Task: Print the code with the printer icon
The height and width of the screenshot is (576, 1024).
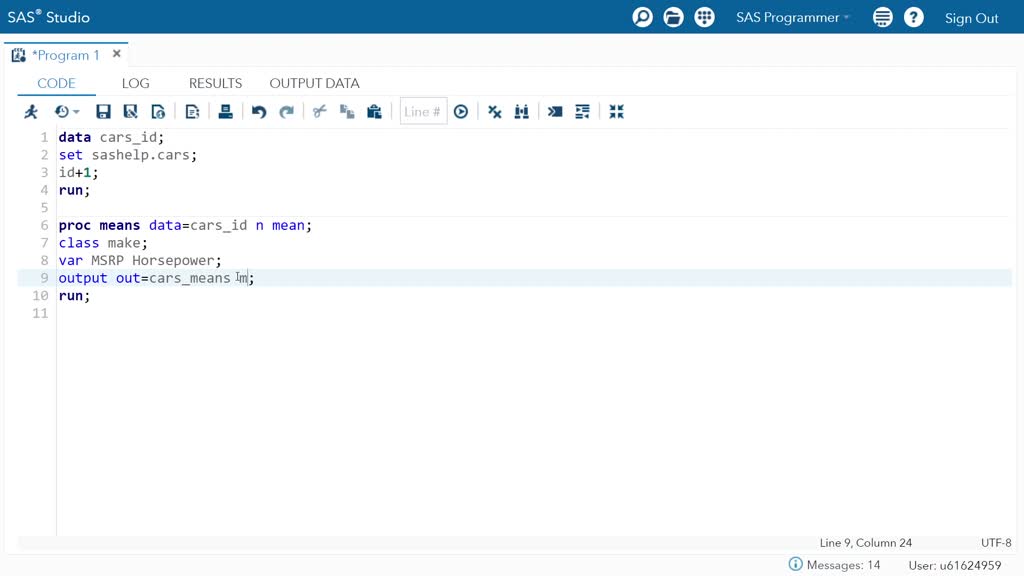Action: pos(225,112)
